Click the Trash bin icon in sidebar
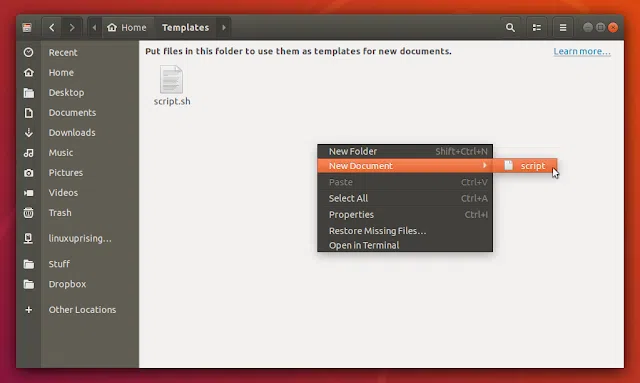Image resolution: width=640 pixels, height=383 pixels. click(x=29, y=213)
